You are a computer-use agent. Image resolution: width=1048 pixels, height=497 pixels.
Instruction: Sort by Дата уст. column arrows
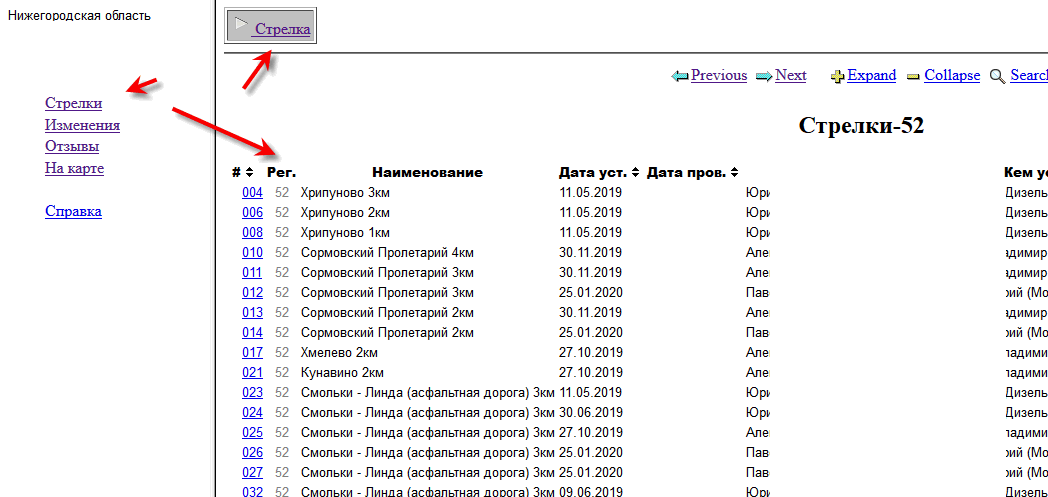634,173
